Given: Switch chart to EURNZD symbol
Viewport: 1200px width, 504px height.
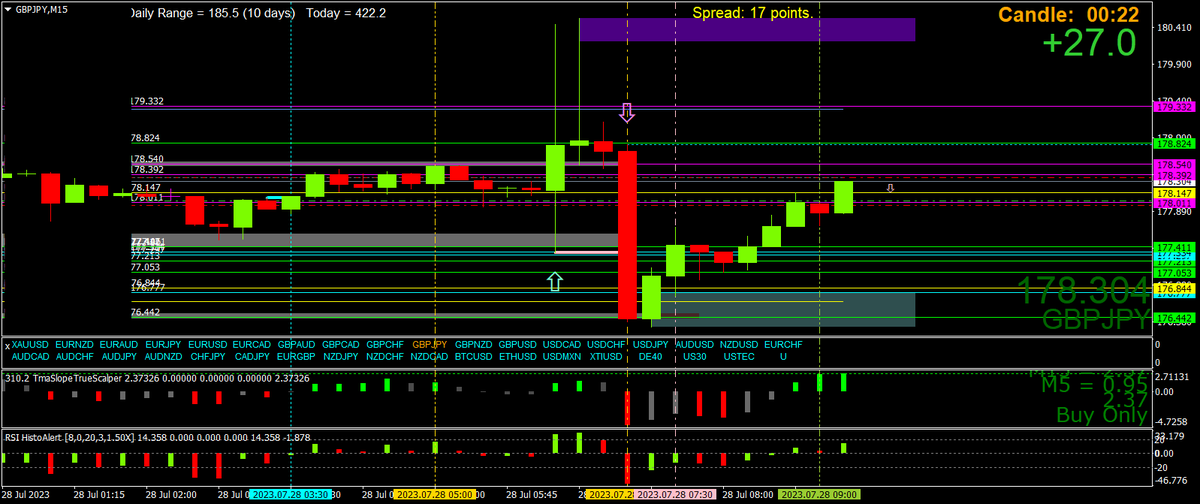Looking at the screenshot, I should point(75,343).
